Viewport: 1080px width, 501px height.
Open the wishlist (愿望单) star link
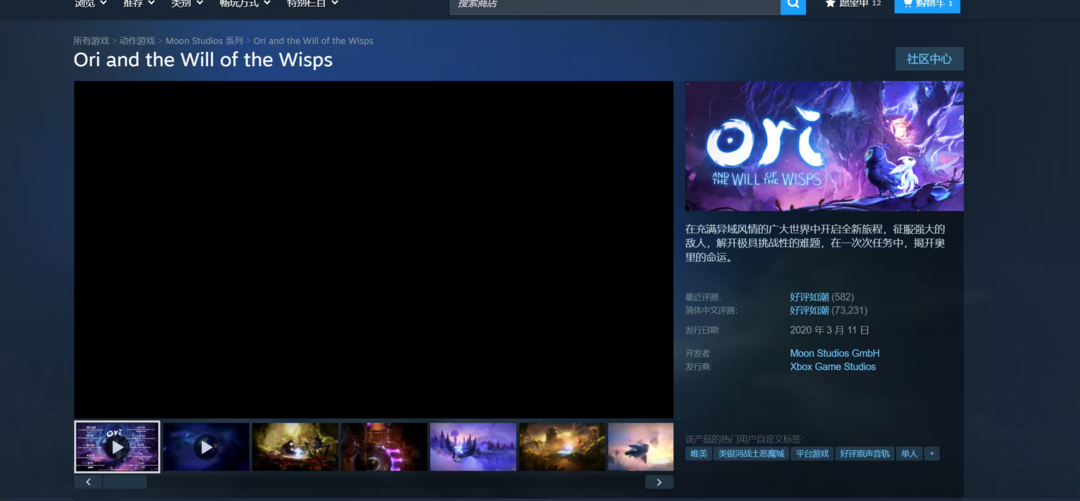pyautogui.click(x=853, y=3)
